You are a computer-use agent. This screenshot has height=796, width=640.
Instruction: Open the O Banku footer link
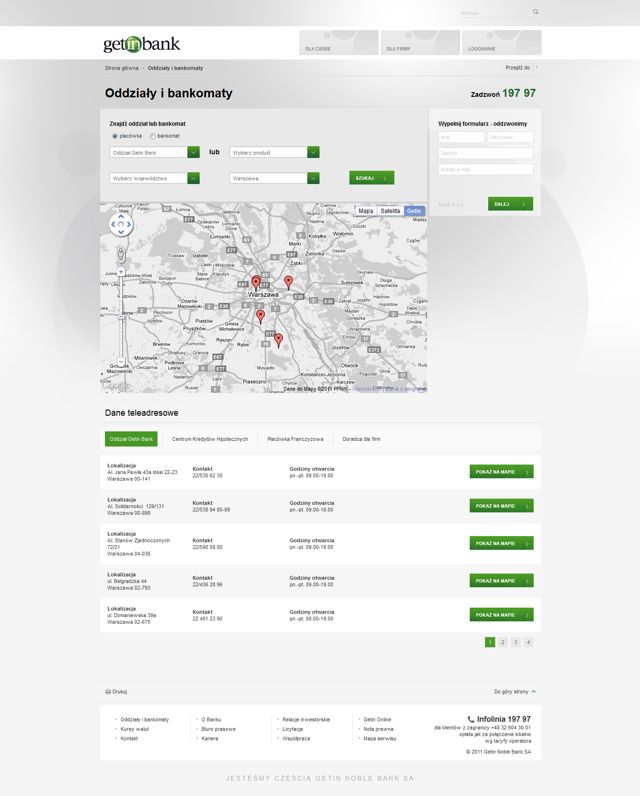pos(211,719)
